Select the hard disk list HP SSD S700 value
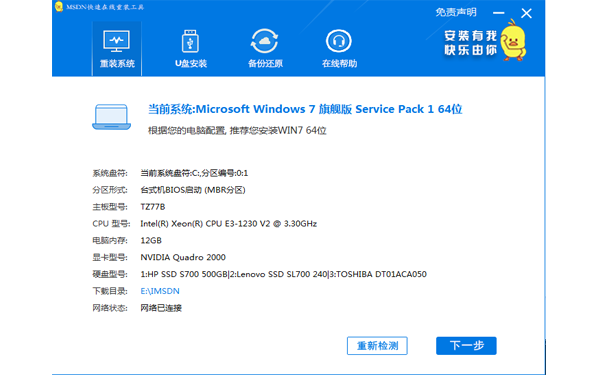The height and width of the screenshot is (375, 598). pyautogui.click(x=283, y=274)
